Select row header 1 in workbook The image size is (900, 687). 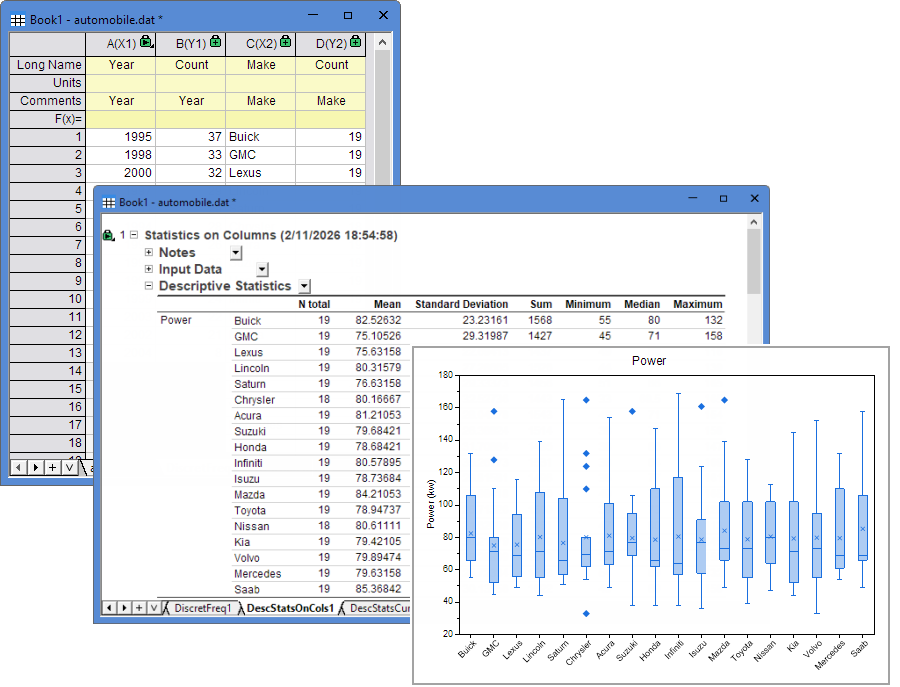[x=48, y=137]
